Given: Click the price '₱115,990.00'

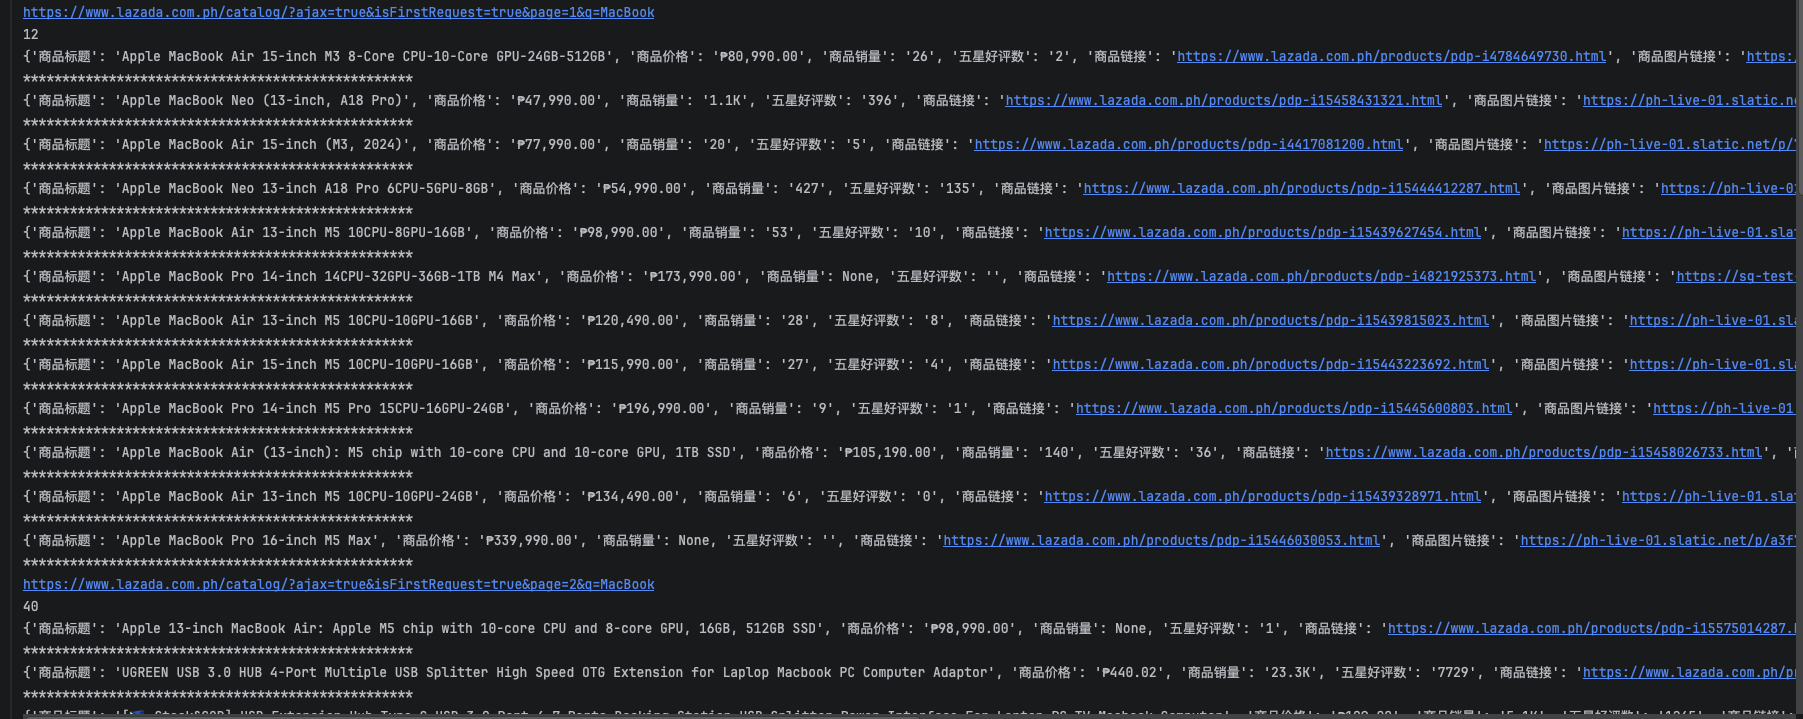Looking at the screenshot, I should (x=631, y=365).
